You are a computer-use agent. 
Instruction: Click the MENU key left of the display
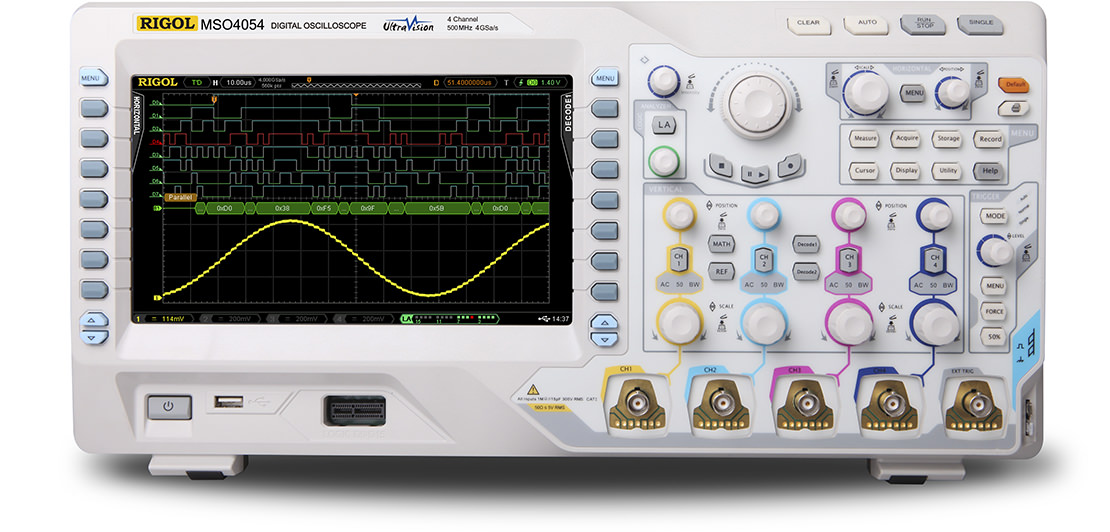coord(93,77)
